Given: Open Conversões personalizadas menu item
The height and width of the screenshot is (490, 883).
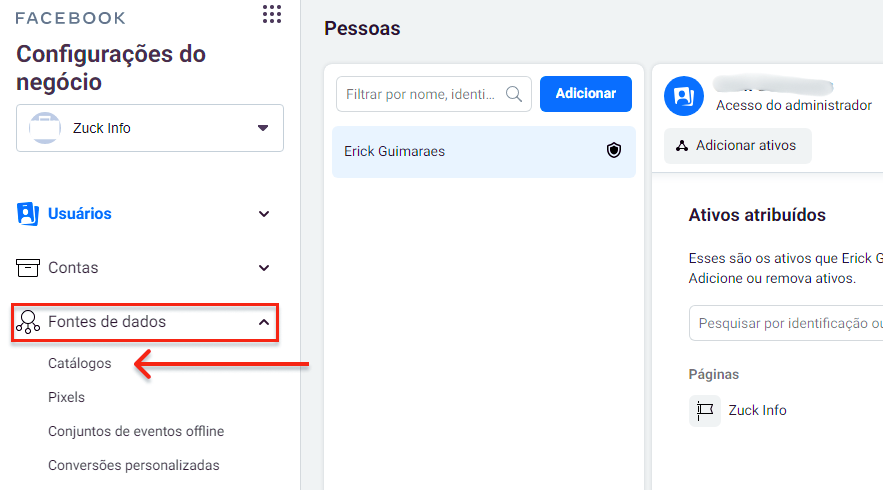Looking at the screenshot, I should 134,465.
